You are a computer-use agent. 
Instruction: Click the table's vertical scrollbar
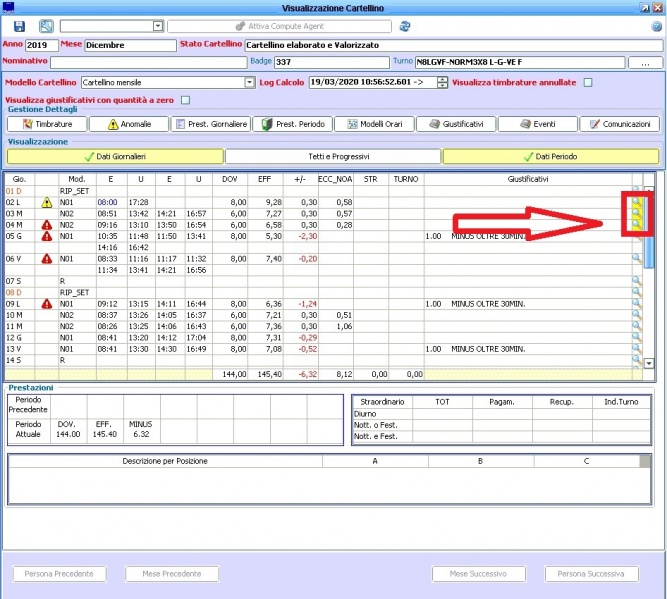tap(649, 280)
